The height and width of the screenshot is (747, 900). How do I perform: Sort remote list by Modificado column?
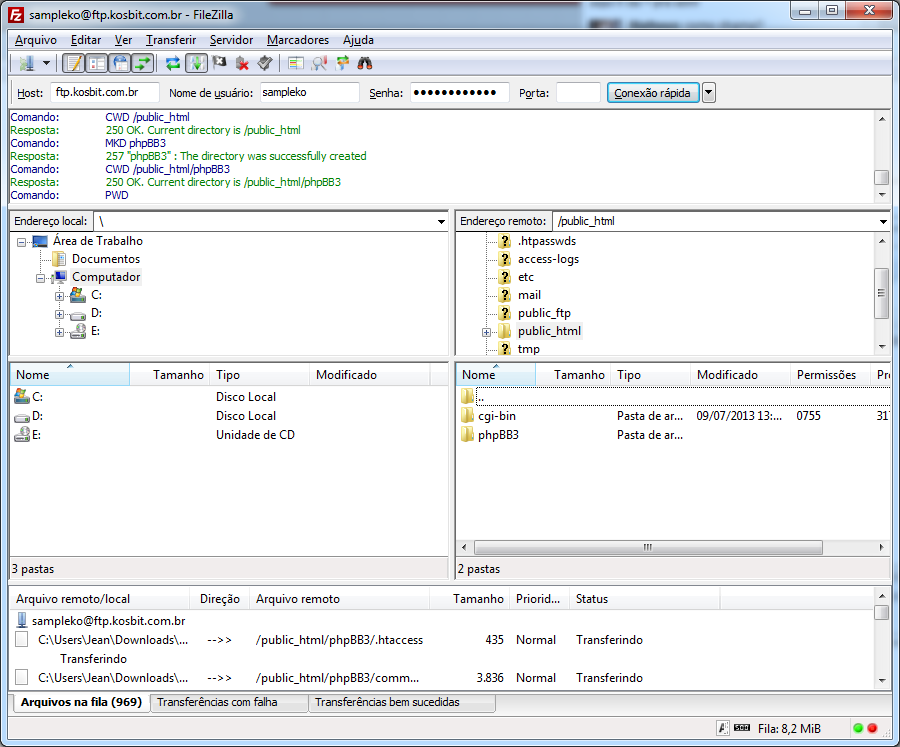click(x=740, y=375)
